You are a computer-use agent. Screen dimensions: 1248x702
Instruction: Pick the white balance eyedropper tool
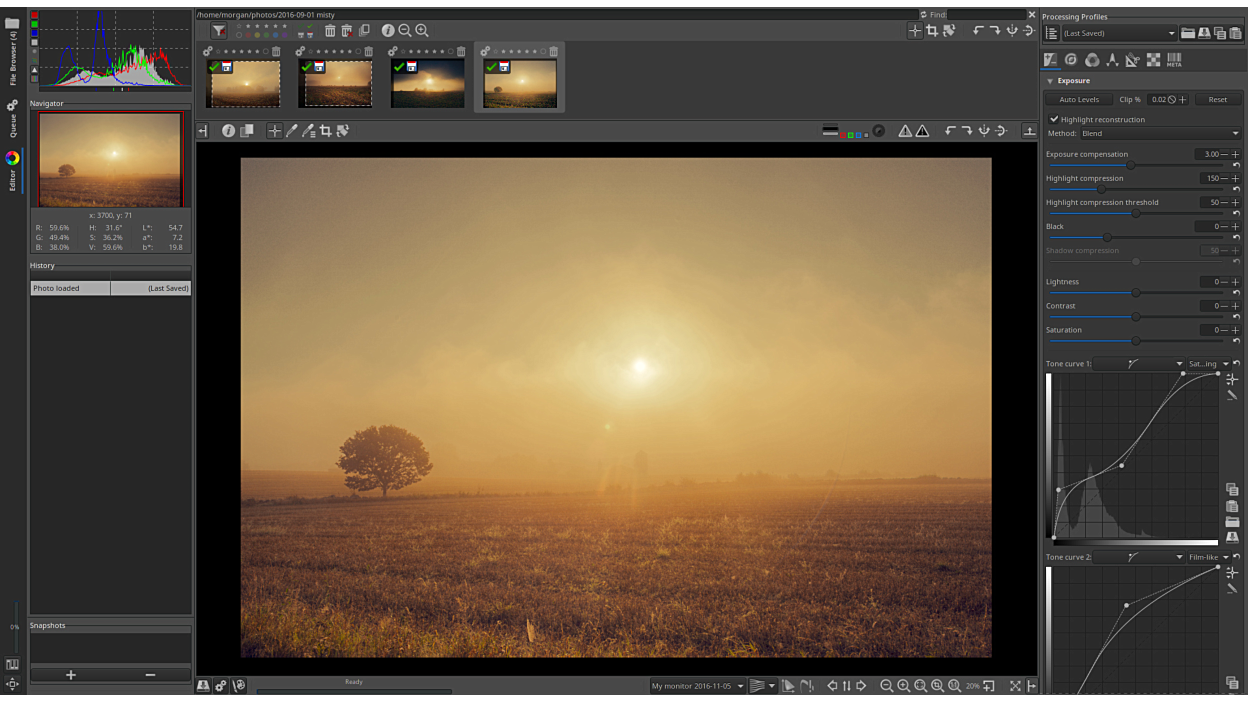(x=292, y=131)
